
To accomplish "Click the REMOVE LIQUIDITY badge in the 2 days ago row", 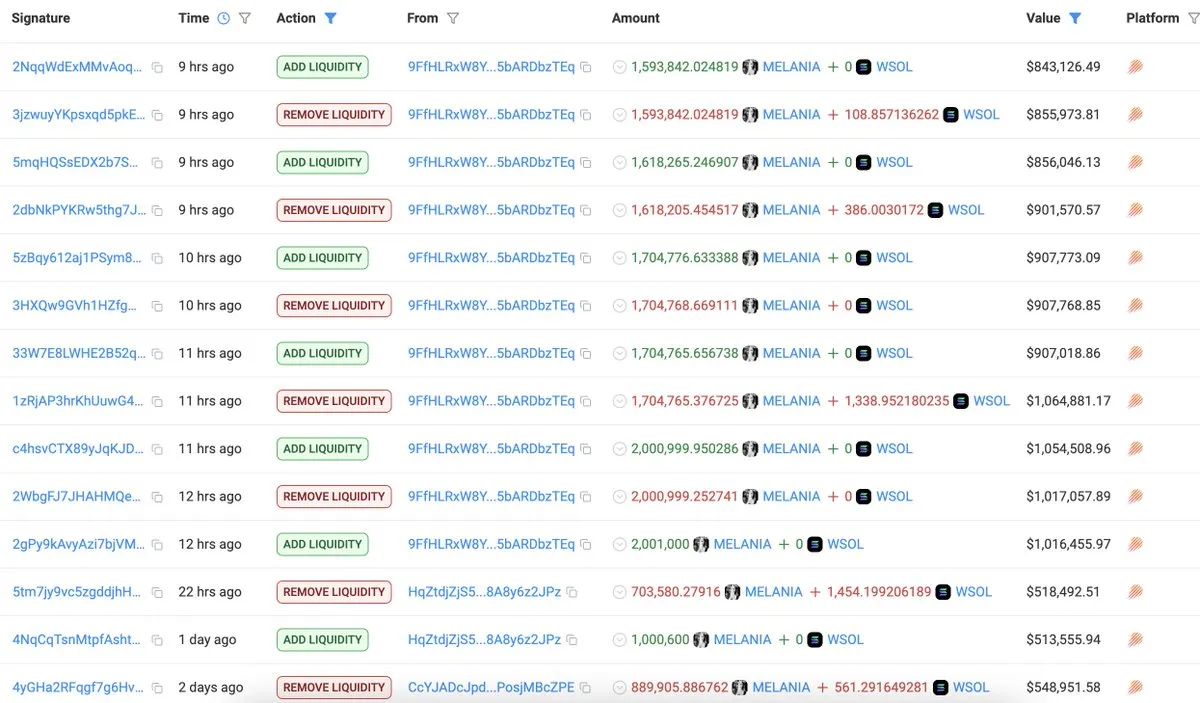I will click(334, 688).
